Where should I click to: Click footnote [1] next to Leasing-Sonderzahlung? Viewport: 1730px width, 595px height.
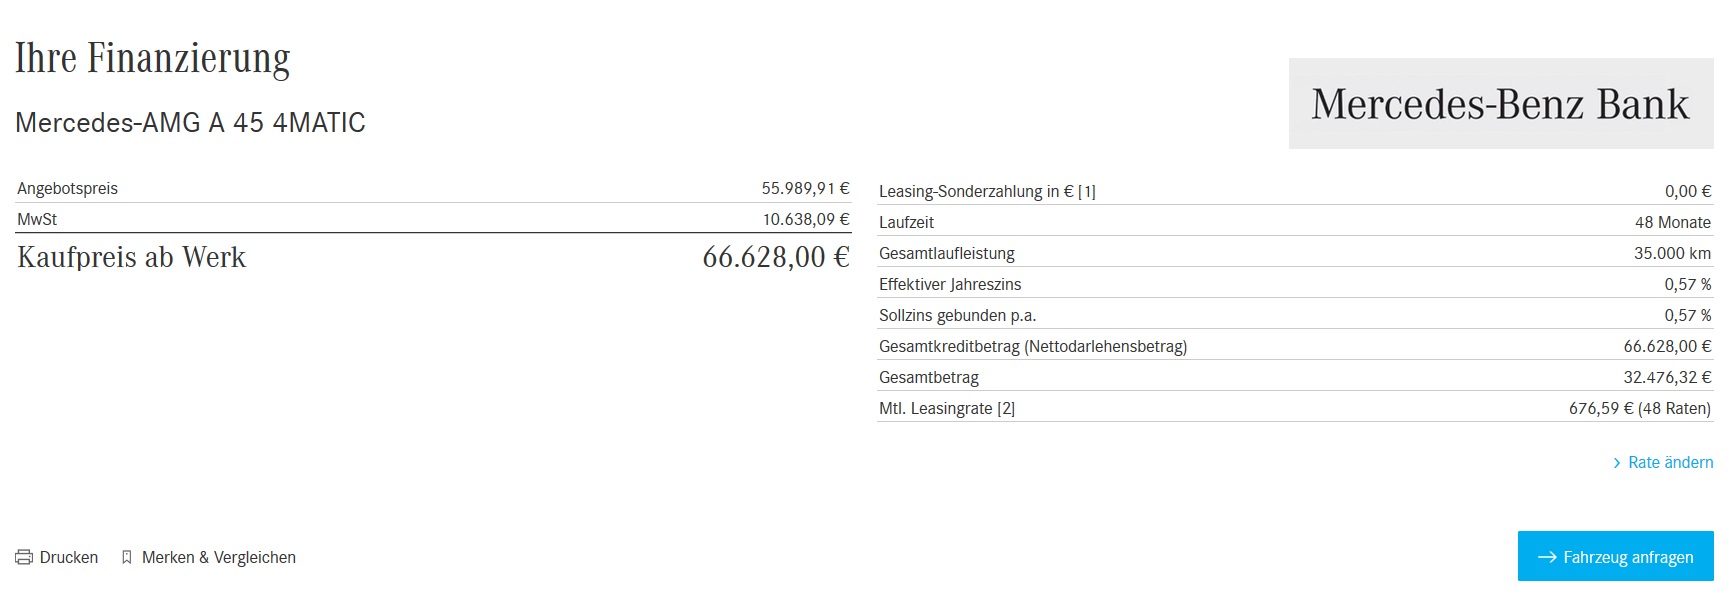click(1087, 192)
